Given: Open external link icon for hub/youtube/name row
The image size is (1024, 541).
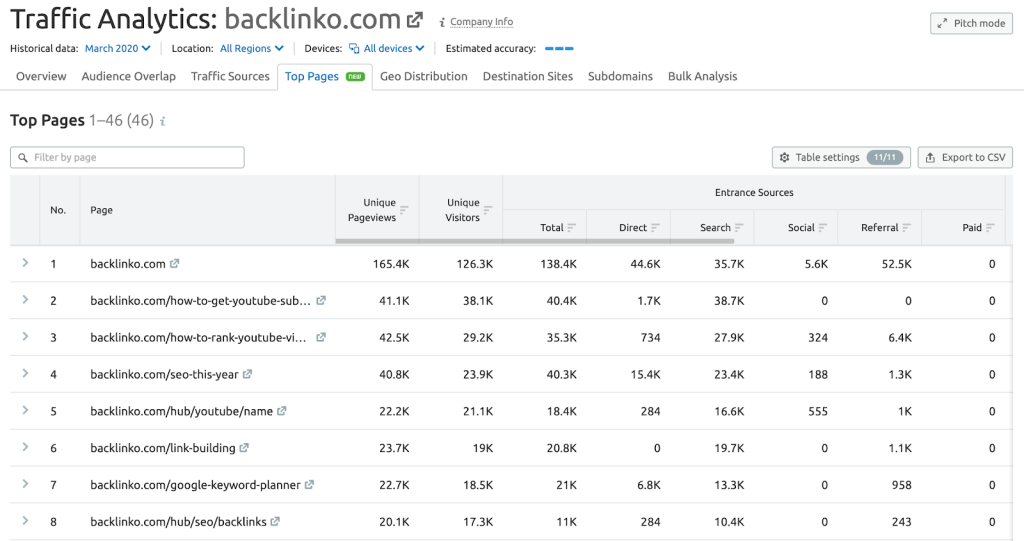Looking at the screenshot, I should (281, 411).
